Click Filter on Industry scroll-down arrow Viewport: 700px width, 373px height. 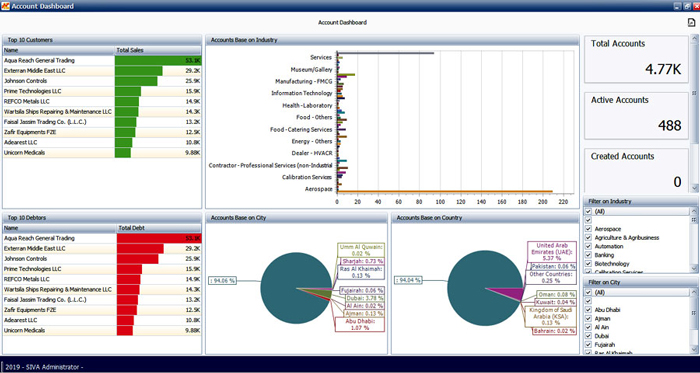point(694,269)
